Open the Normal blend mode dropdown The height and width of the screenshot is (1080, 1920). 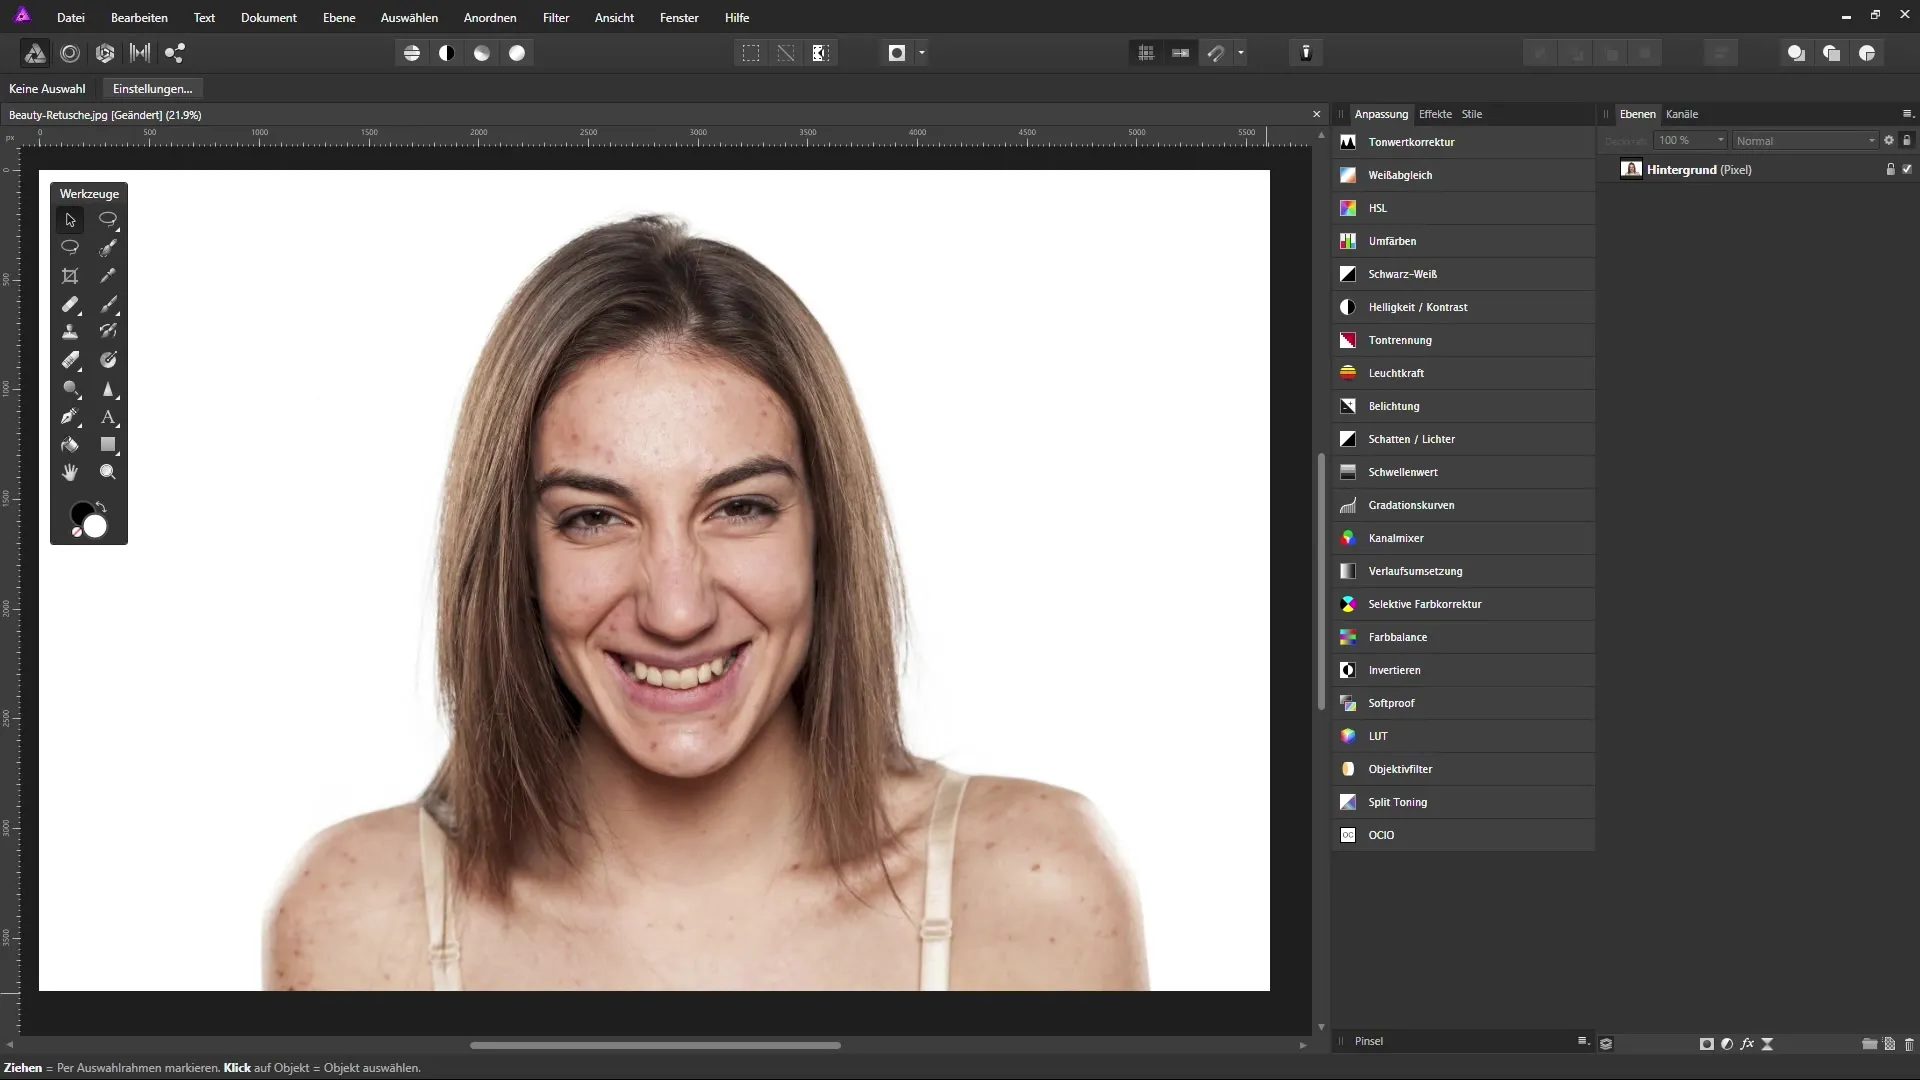1806,140
